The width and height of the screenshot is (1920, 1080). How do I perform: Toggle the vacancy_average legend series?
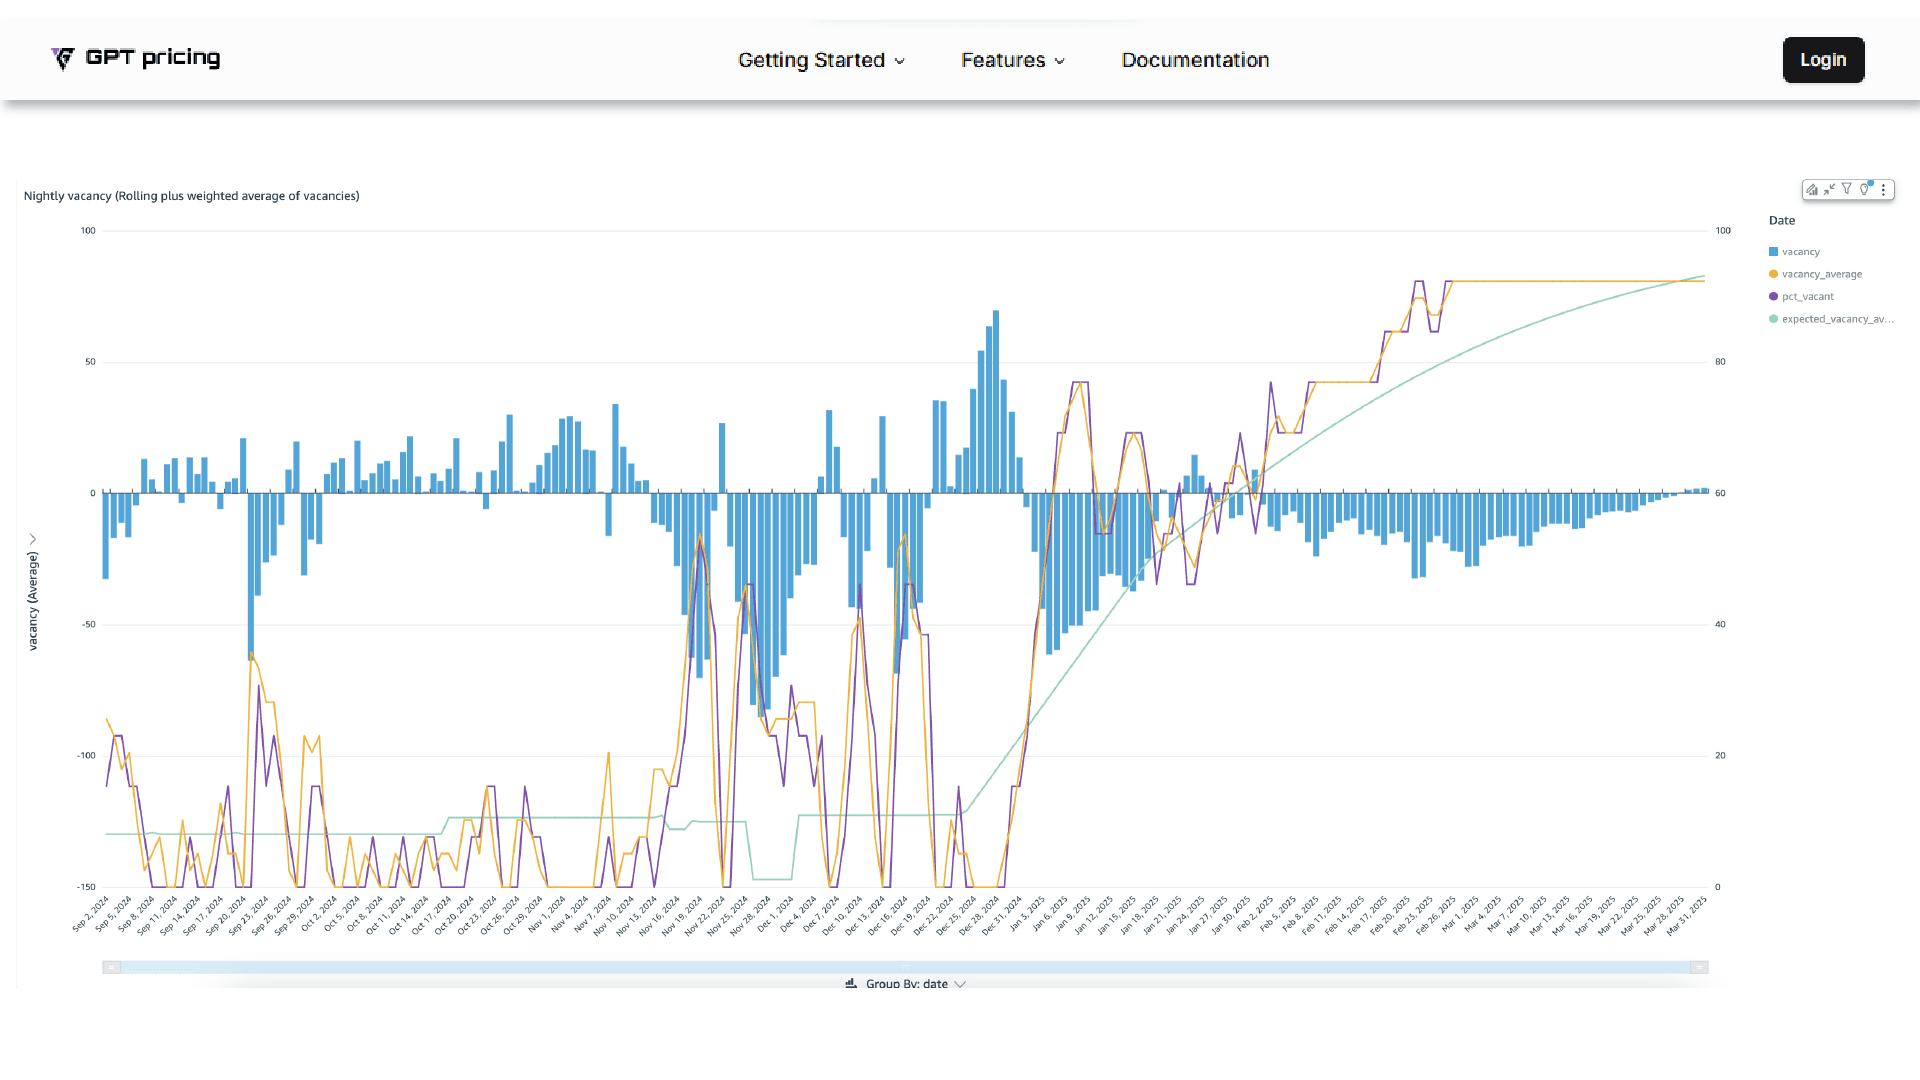(x=1821, y=274)
